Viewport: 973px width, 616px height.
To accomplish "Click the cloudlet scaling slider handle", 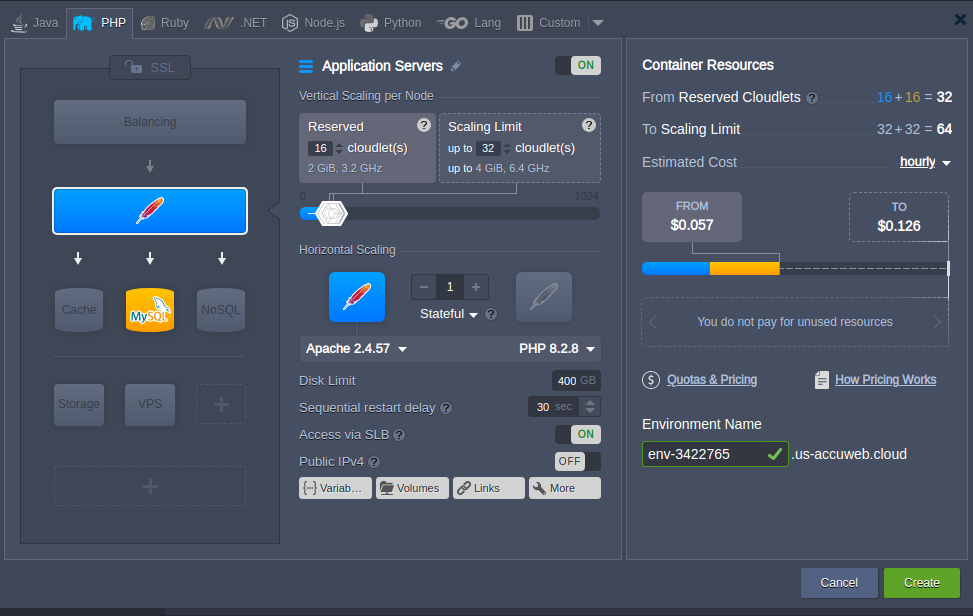I will pos(330,212).
